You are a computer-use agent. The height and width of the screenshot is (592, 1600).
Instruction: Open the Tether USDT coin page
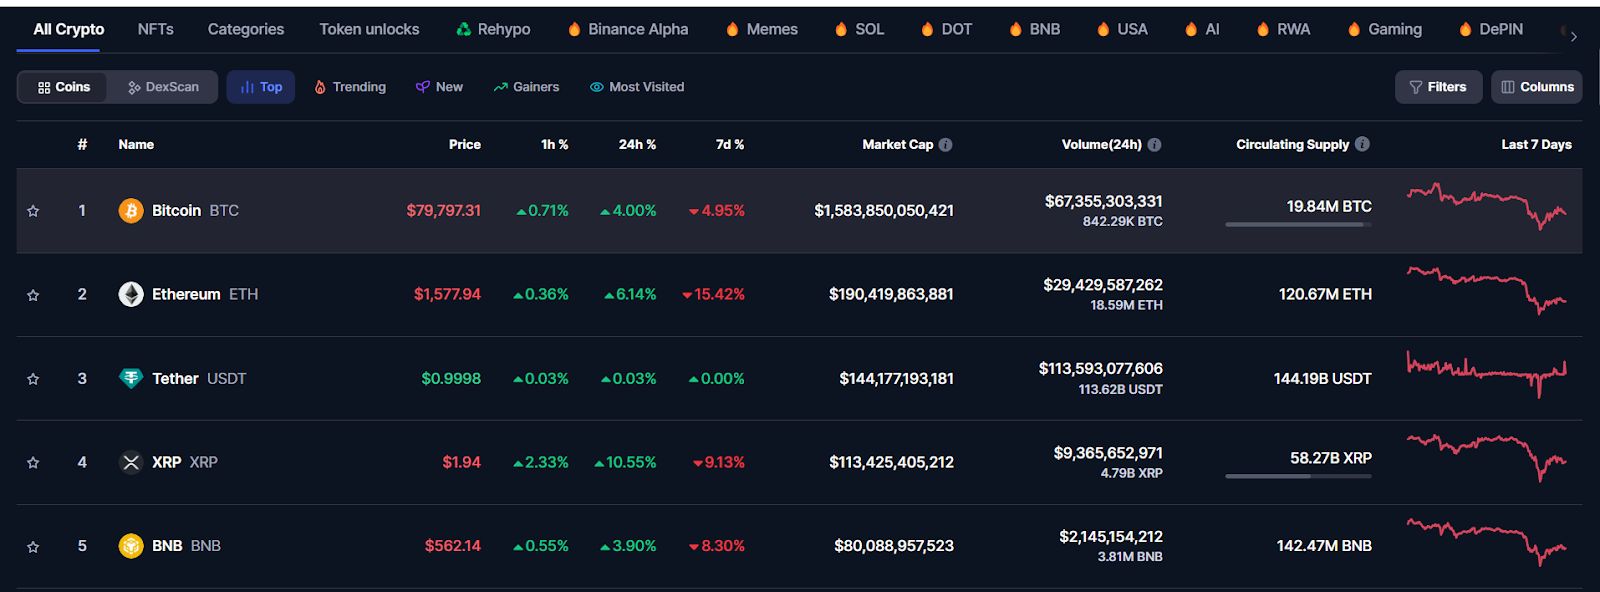point(199,379)
